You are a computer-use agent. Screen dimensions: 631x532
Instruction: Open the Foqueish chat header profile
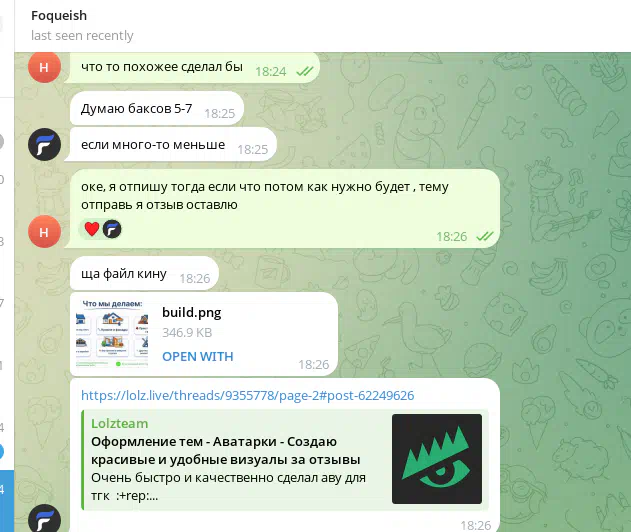click(59, 15)
